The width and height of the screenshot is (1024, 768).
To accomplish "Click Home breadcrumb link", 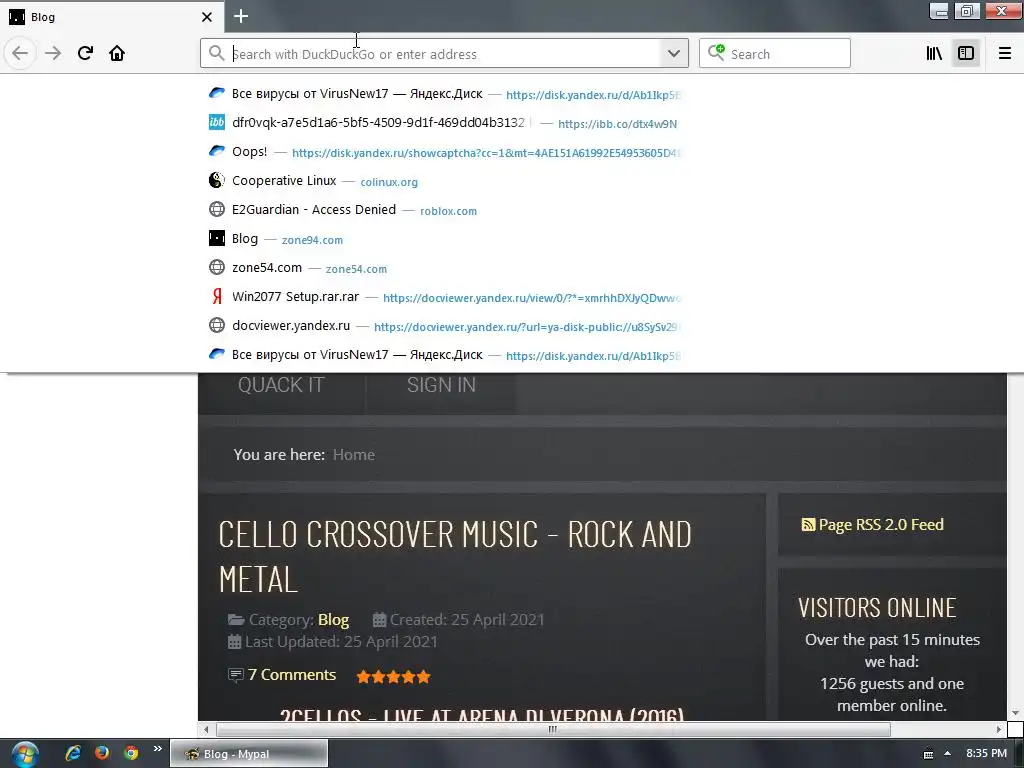I will (354, 455).
